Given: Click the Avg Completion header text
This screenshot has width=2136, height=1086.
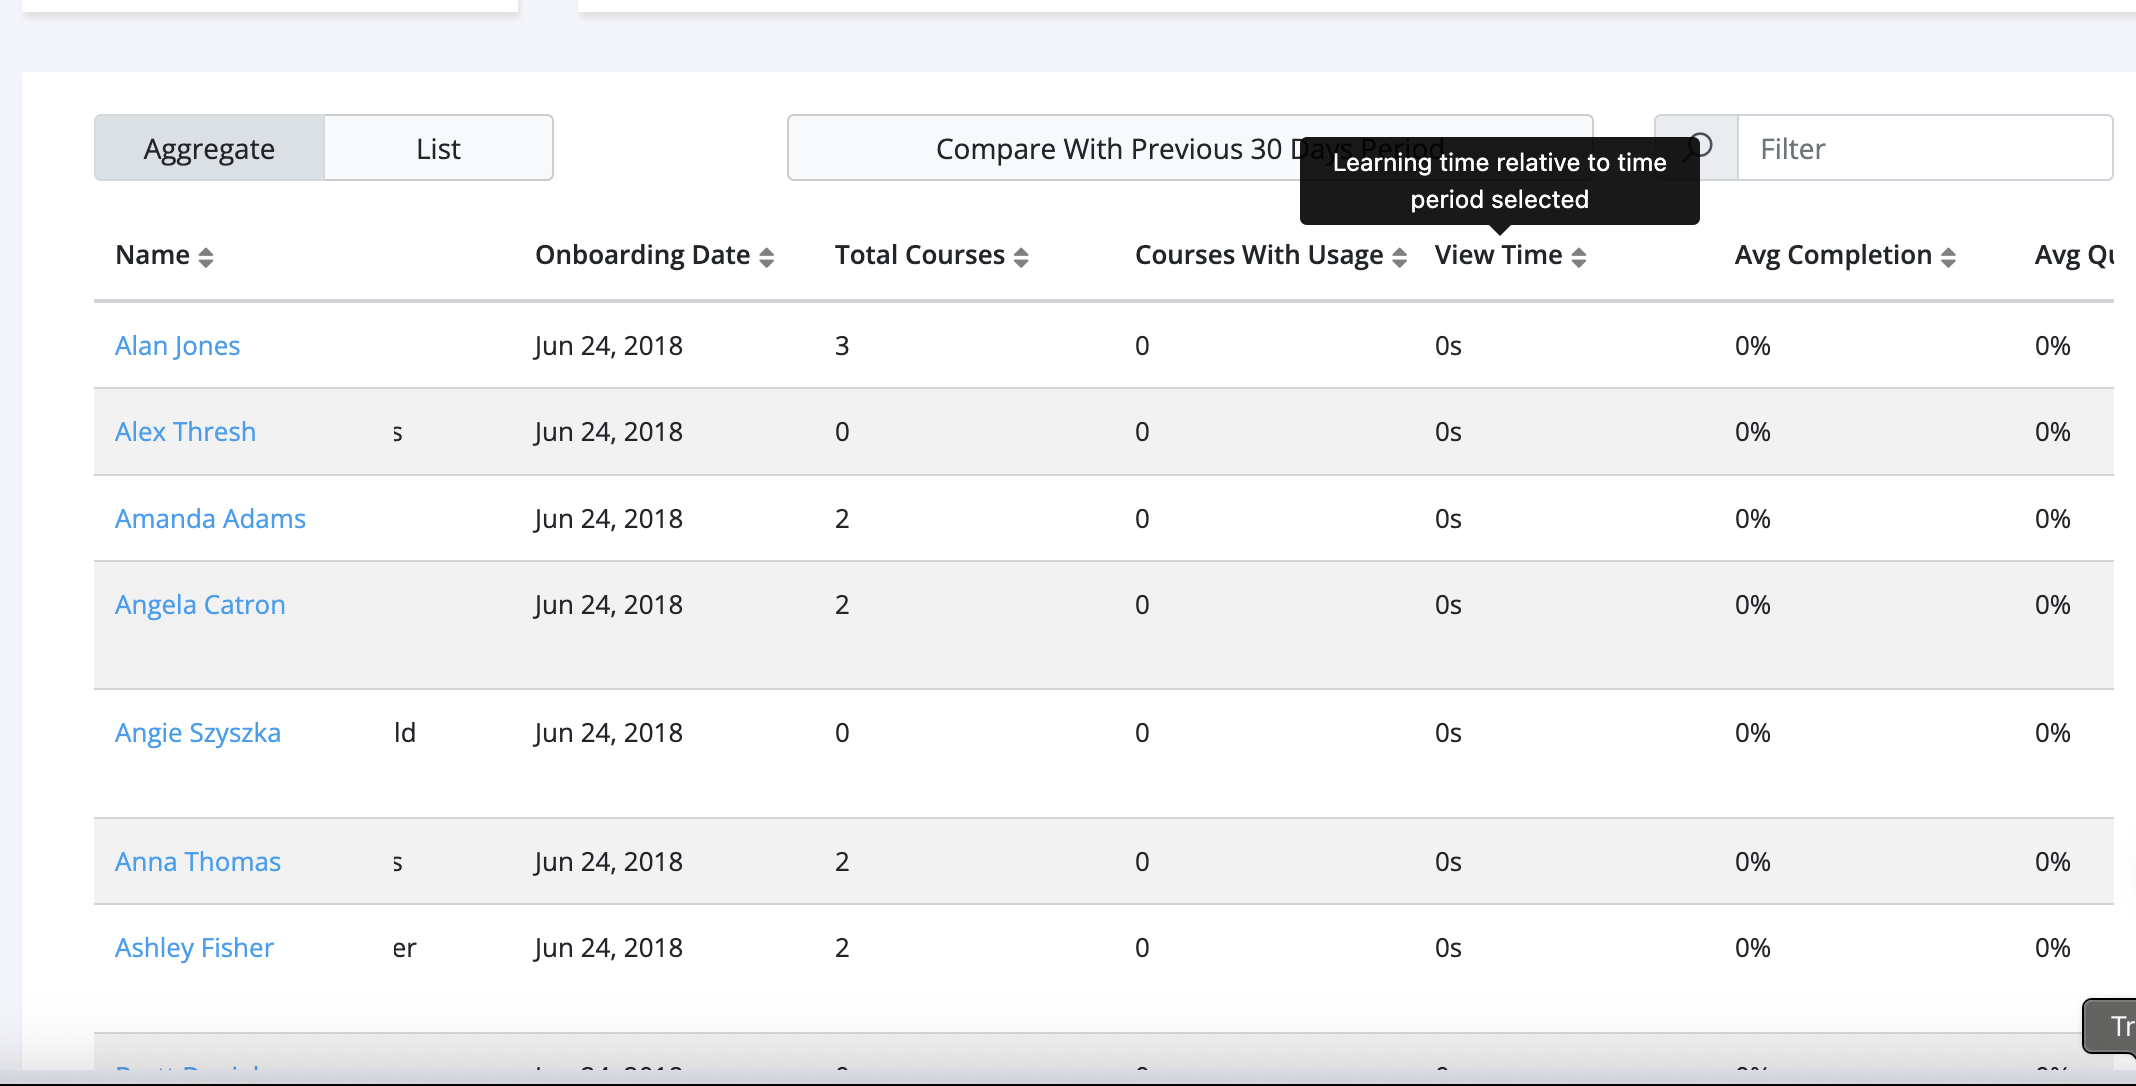Looking at the screenshot, I should pyautogui.click(x=1833, y=255).
